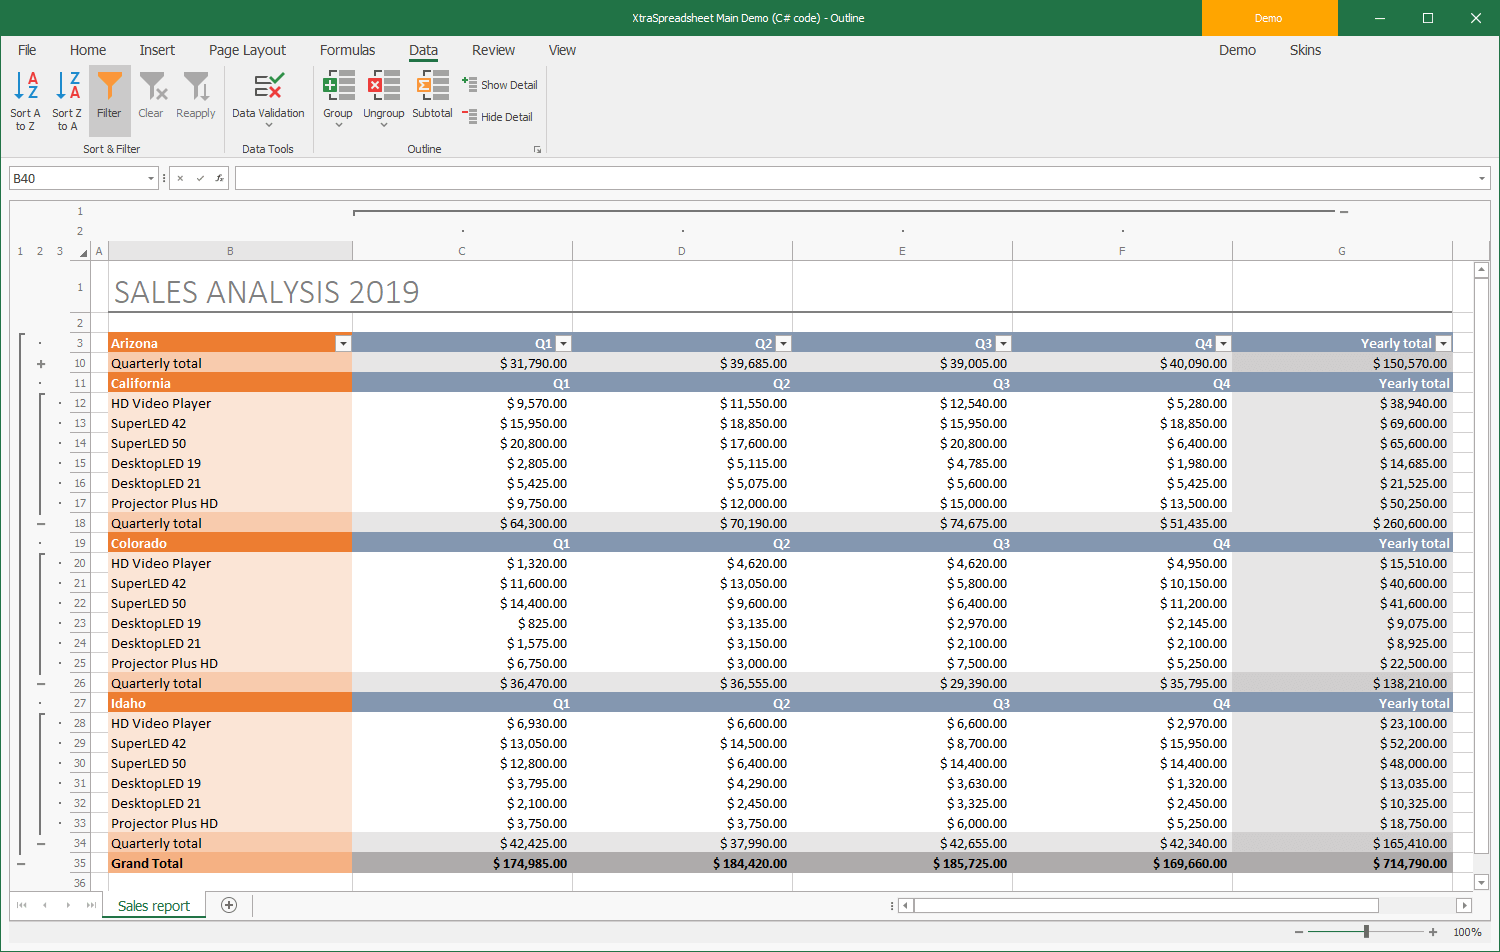Select the Sort Z to A tool

pos(66,100)
